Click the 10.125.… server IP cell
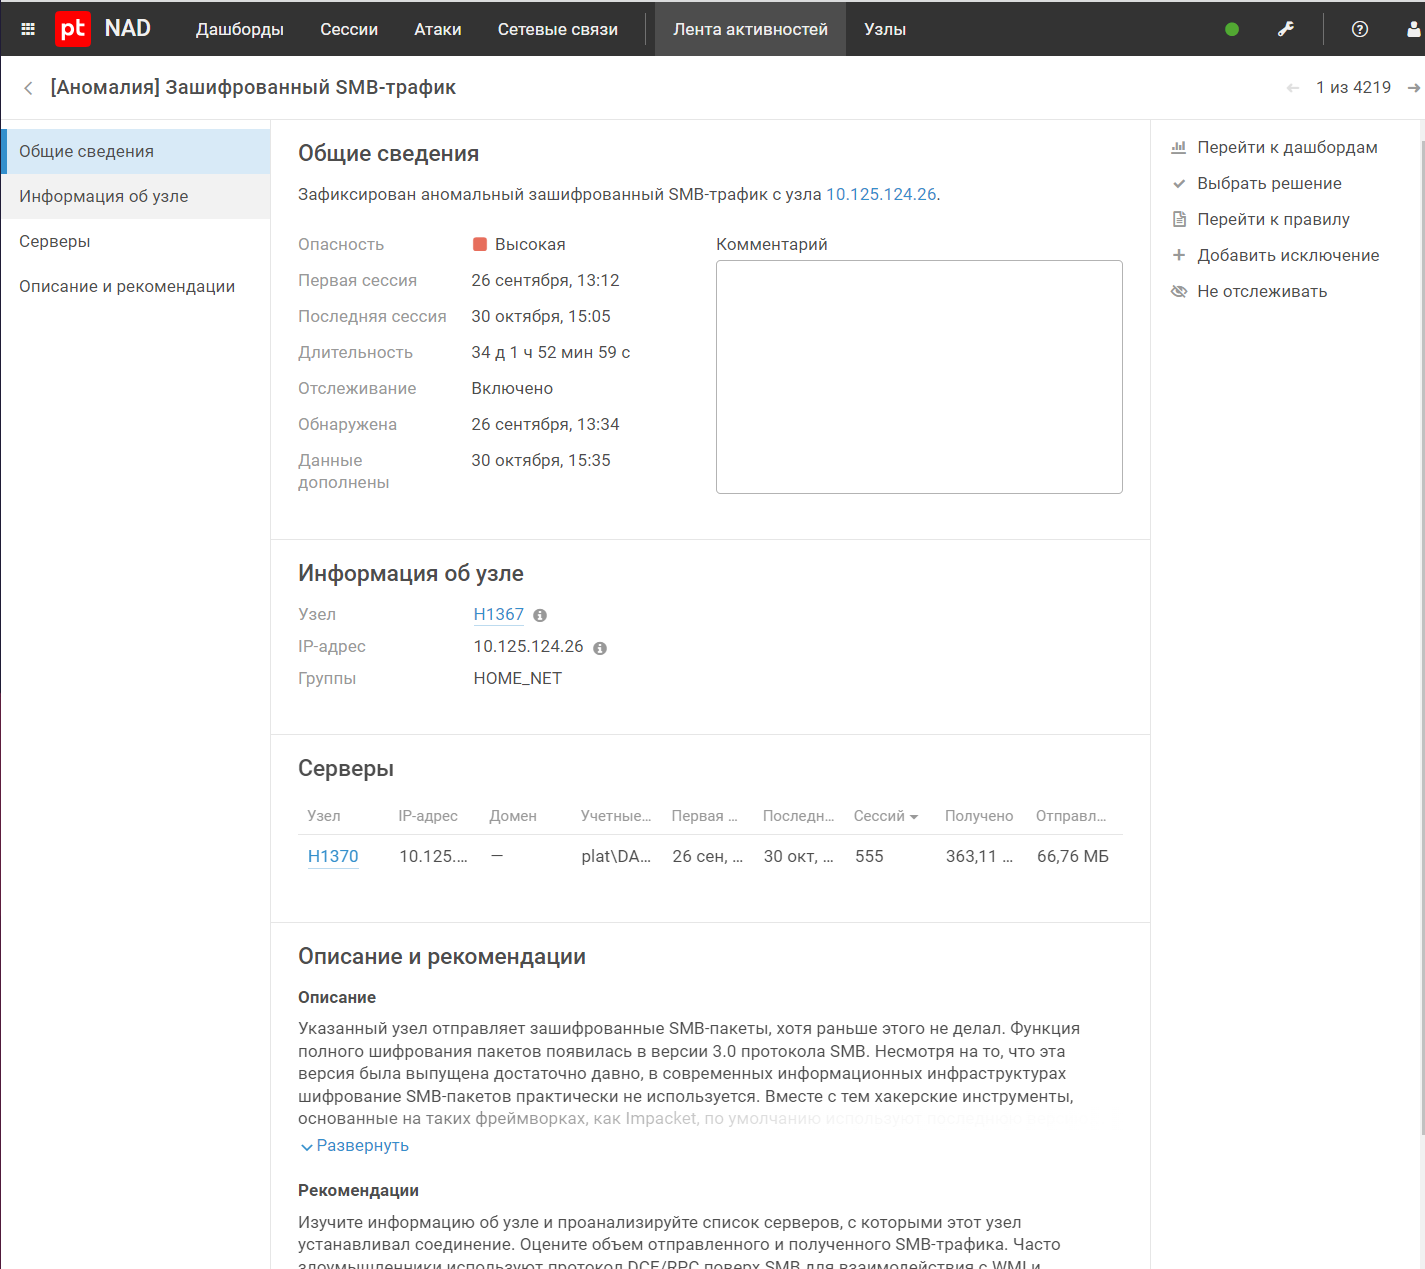The width and height of the screenshot is (1425, 1269). pyautogui.click(x=433, y=856)
